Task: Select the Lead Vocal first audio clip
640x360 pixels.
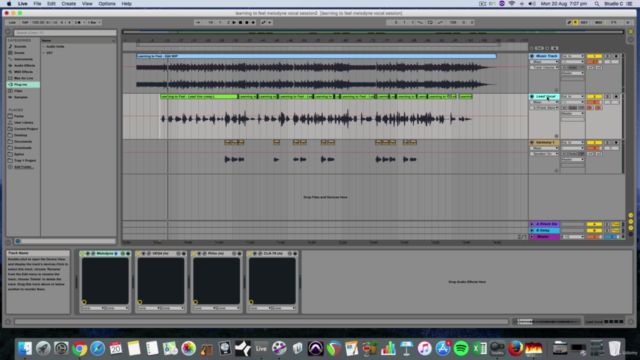Action: pos(199,97)
